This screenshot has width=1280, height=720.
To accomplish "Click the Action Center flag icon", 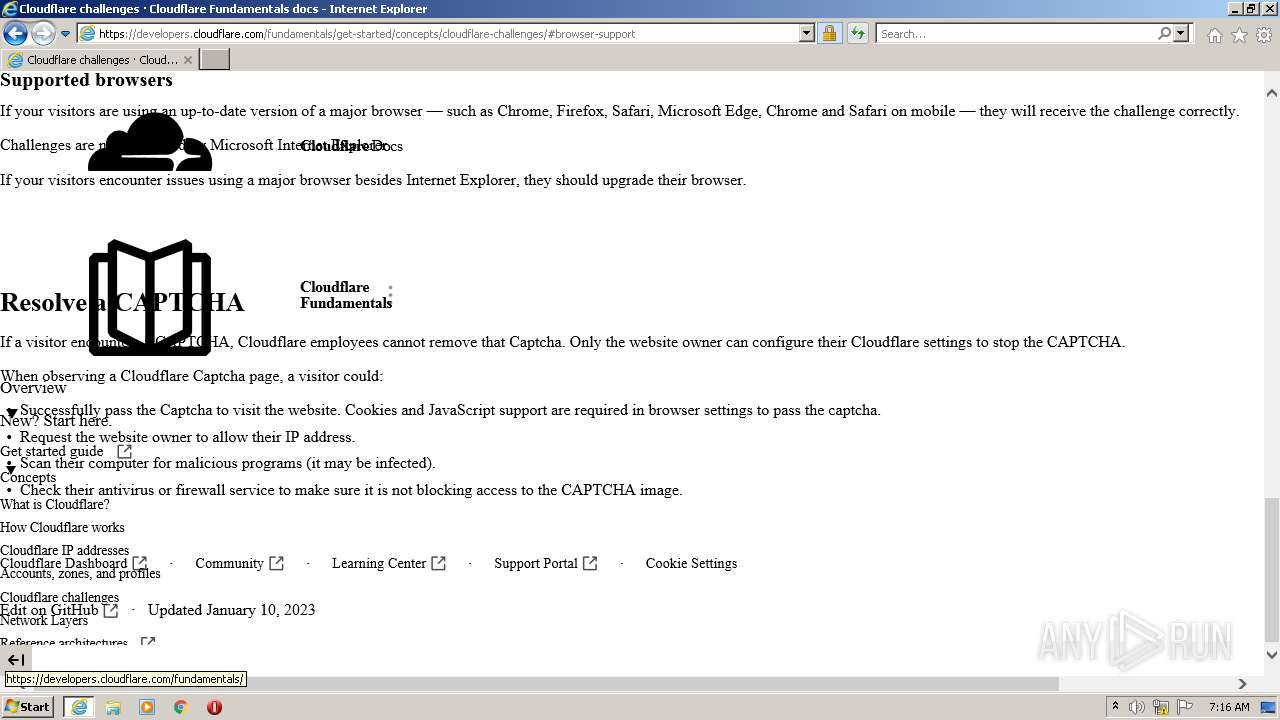I will [1186, 707].
